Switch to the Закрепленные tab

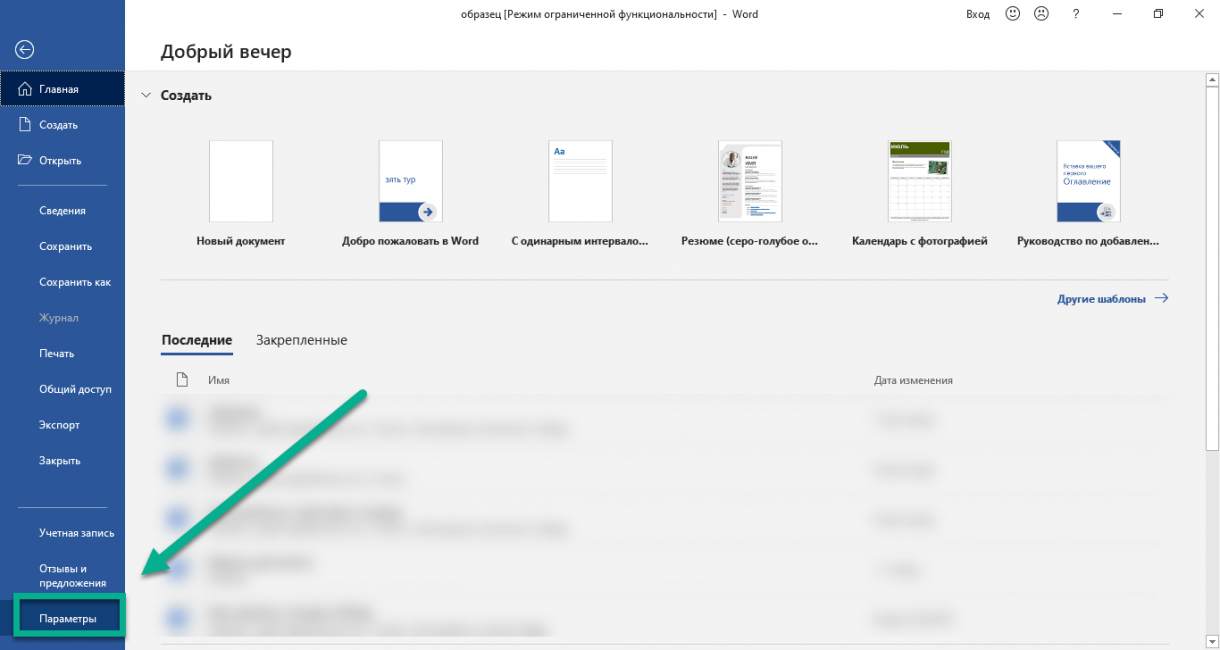tap(301, 340)
